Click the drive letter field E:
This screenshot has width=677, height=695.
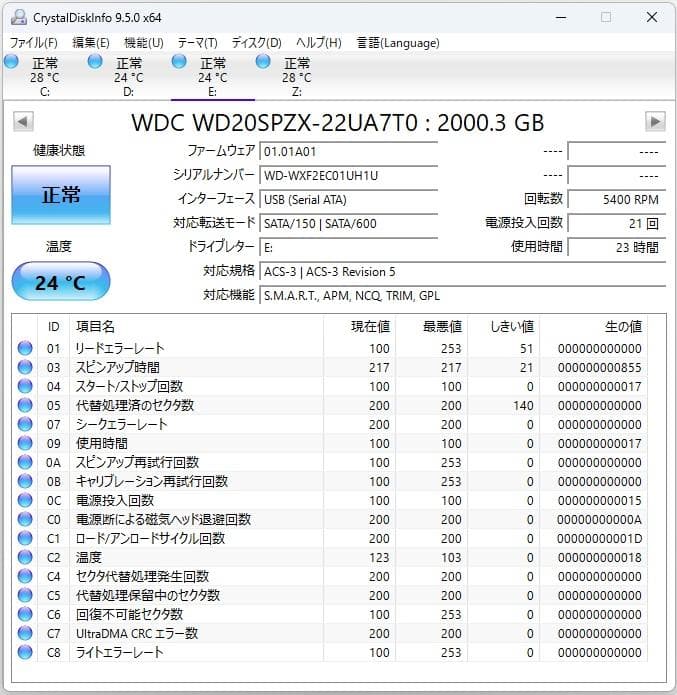click(348, 247)
